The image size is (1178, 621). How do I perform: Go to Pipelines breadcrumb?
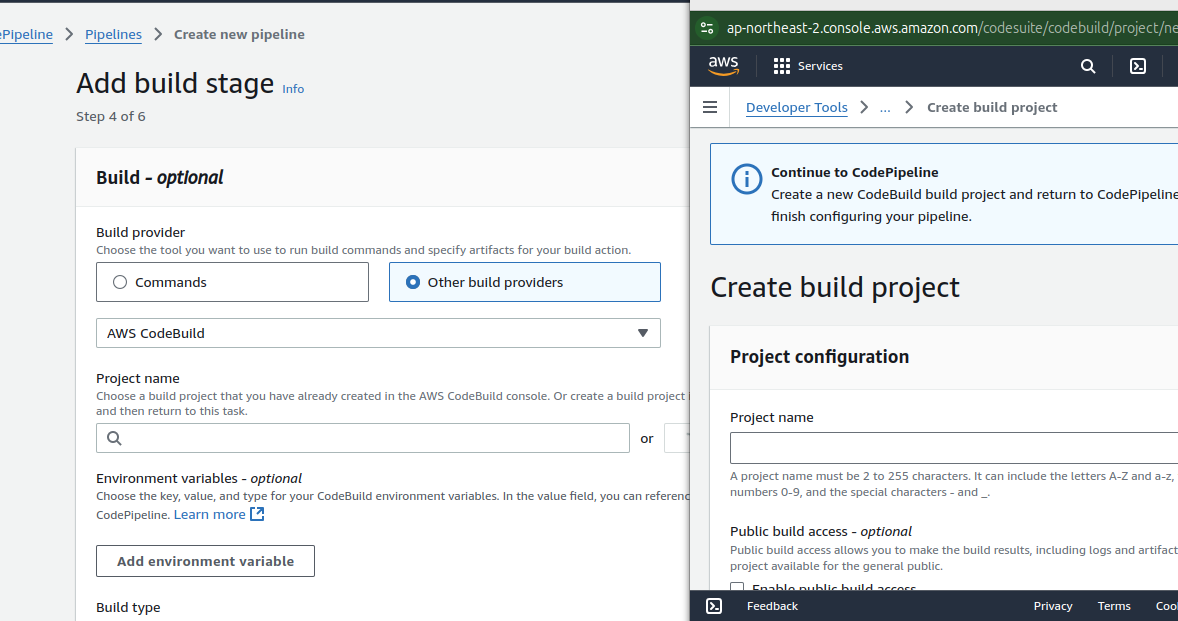(x=113, y=34)
